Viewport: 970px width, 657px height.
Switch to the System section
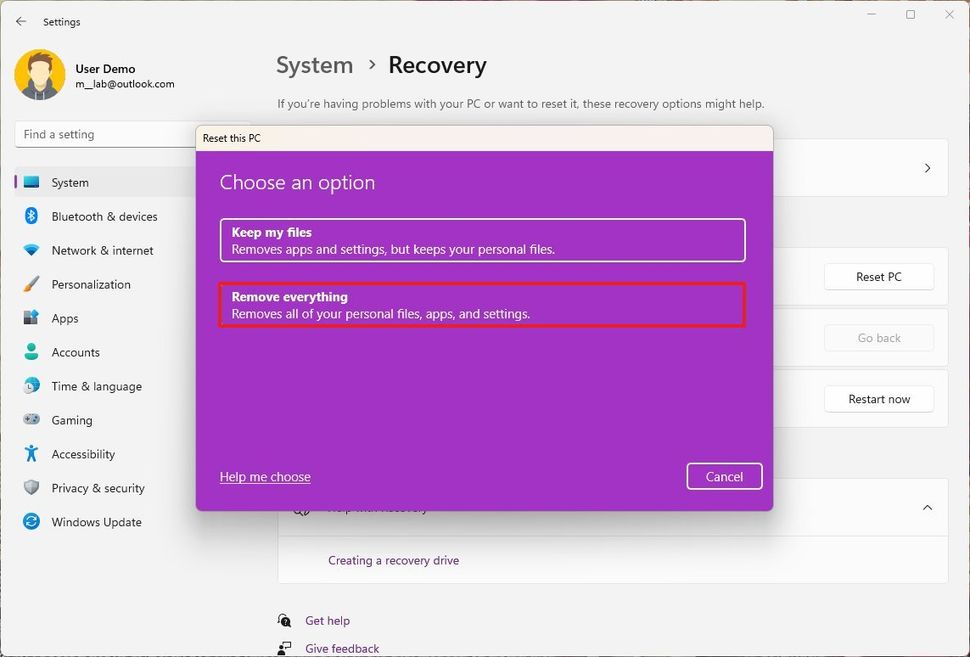70,182
